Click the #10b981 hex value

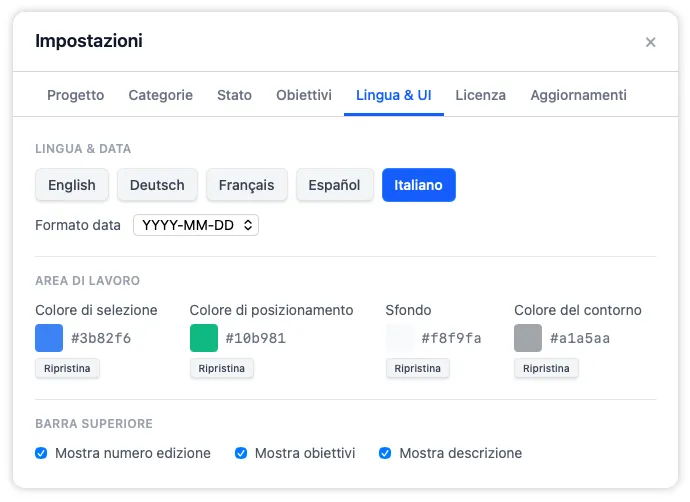(x=256, y=338)
